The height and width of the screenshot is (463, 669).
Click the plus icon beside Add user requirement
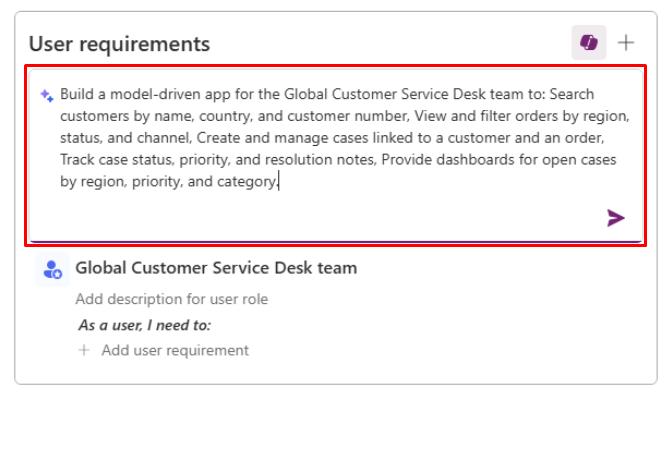coord(84,350)
